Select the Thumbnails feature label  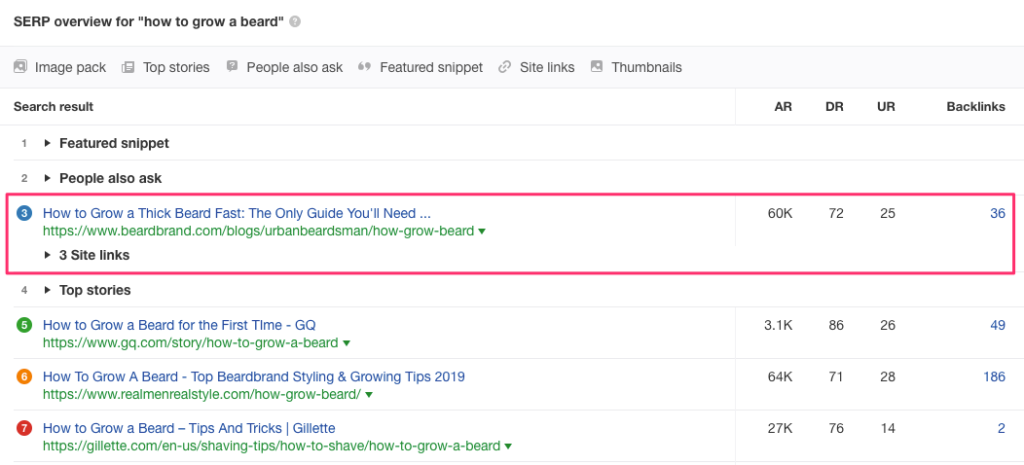click(647, 67)
